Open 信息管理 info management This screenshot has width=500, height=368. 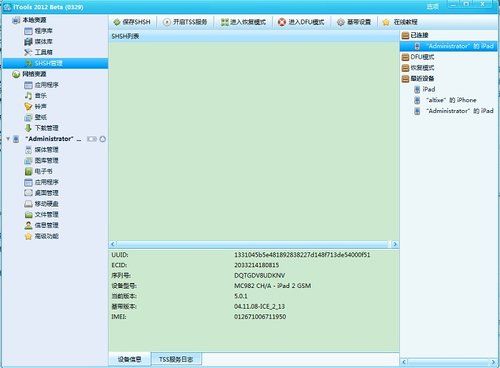[x=41, y=225]
